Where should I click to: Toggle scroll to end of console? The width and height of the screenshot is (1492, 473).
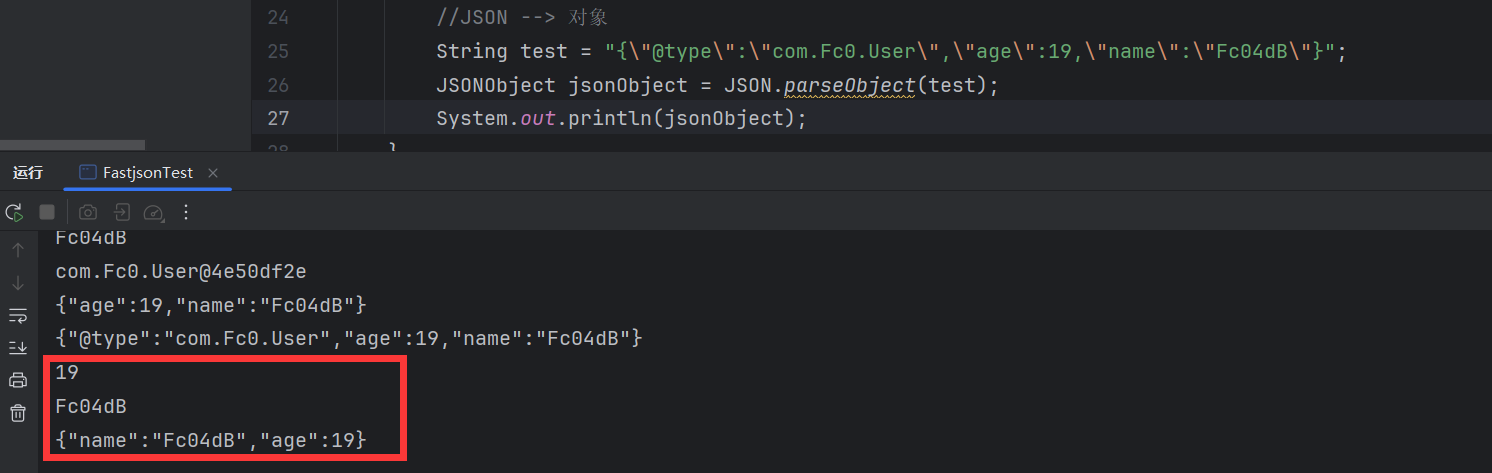click(x=18, y=348)
